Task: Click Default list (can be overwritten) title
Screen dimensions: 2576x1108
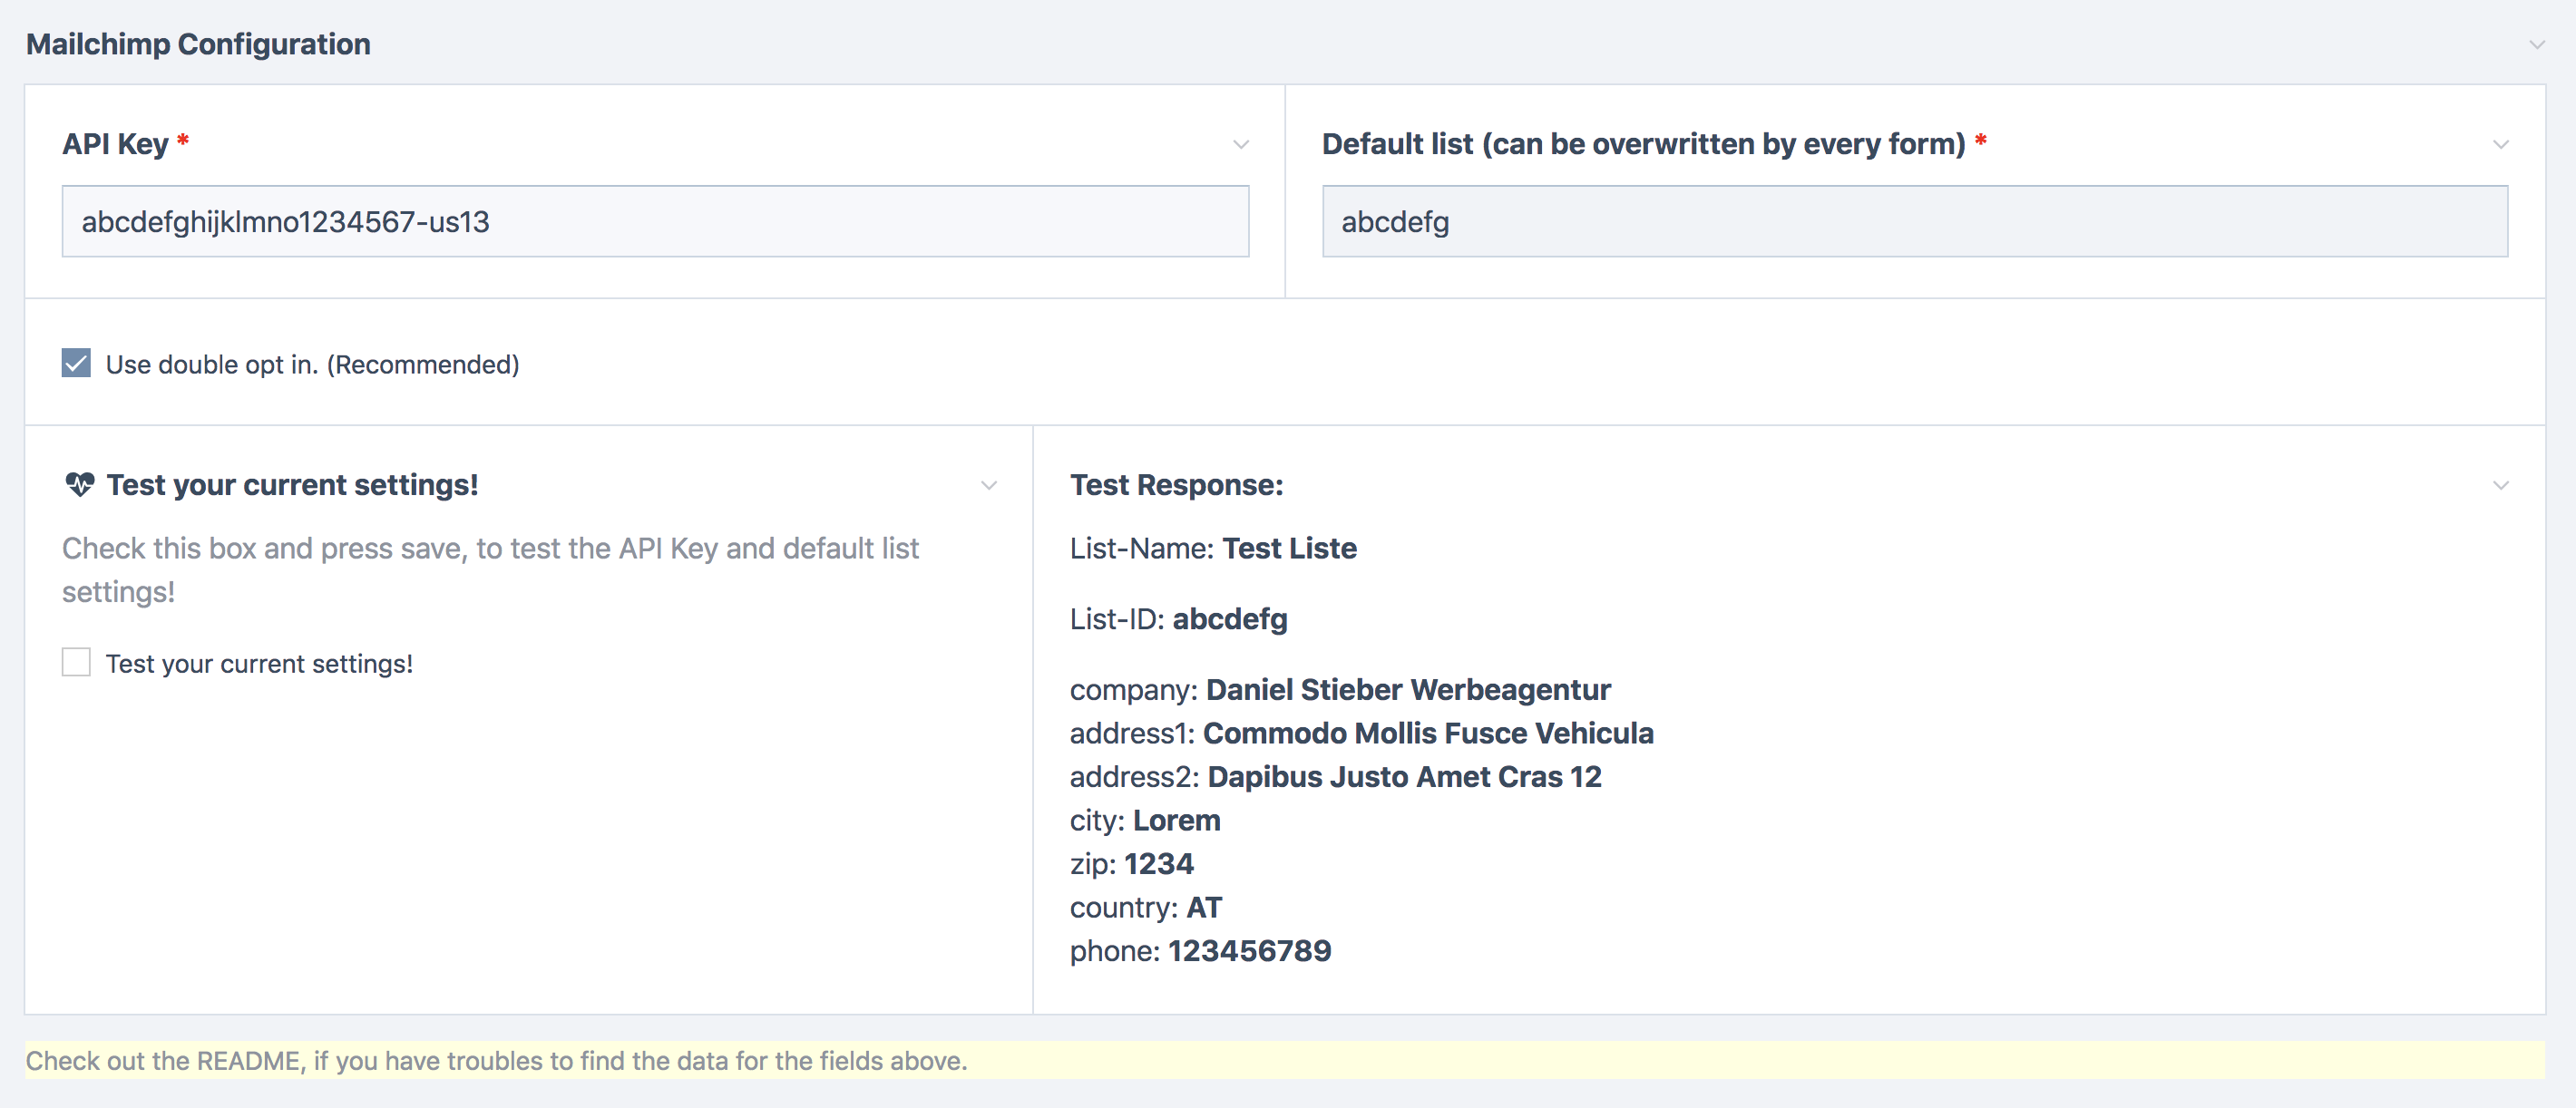Action: pos(1643,144)
